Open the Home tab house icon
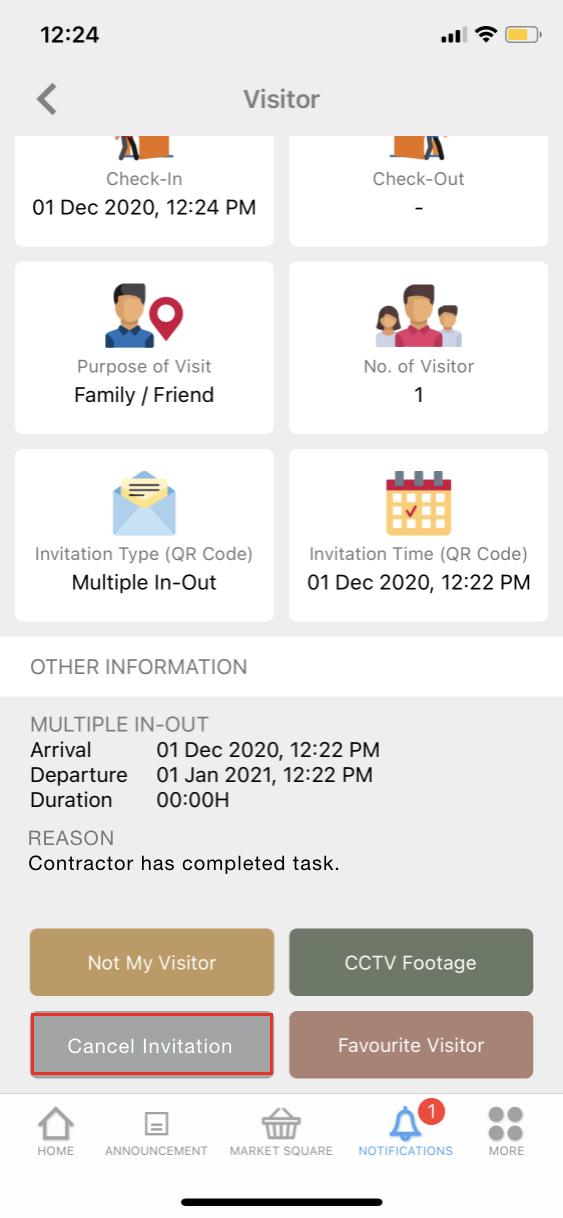This screenshot has height=1218, width=563. [x=56, y=1124]
